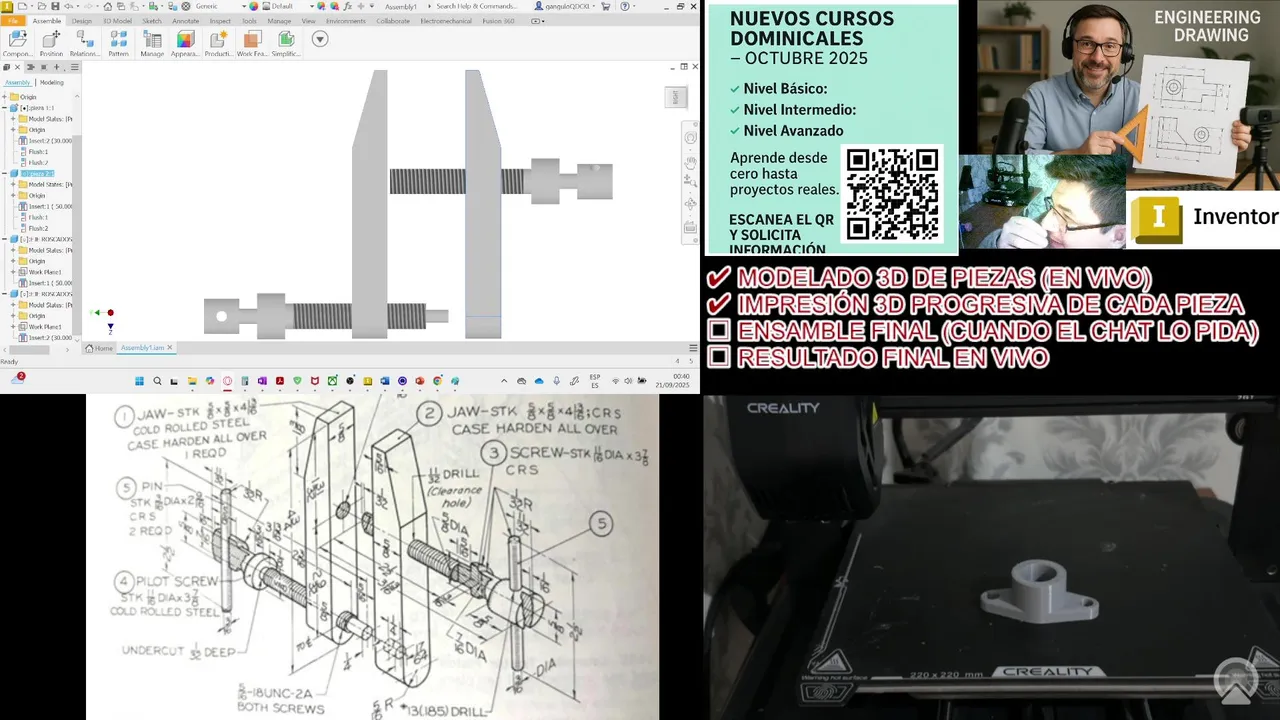Select Flush:2 constraint under pieza 2:1

point(38,229)
